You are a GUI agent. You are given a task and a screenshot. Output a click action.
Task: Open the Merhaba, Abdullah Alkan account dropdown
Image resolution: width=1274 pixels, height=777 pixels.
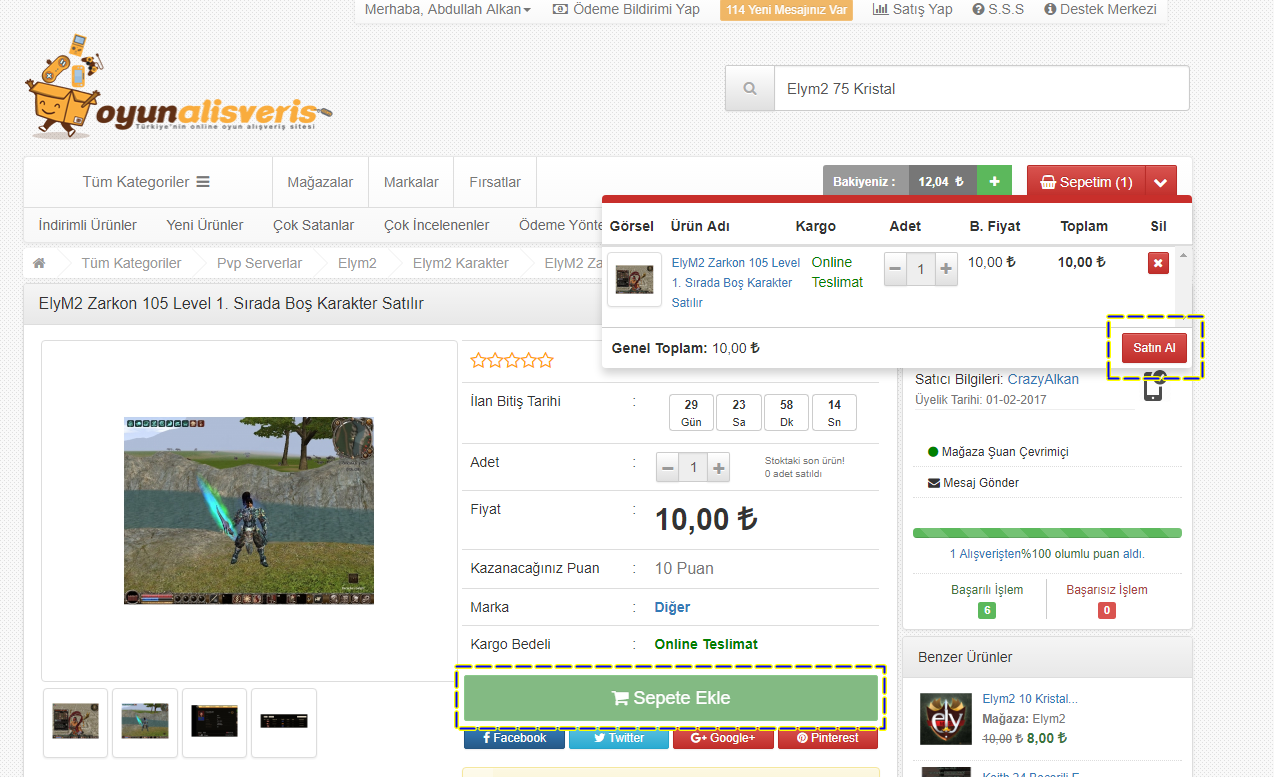click(x=447, y=9)
